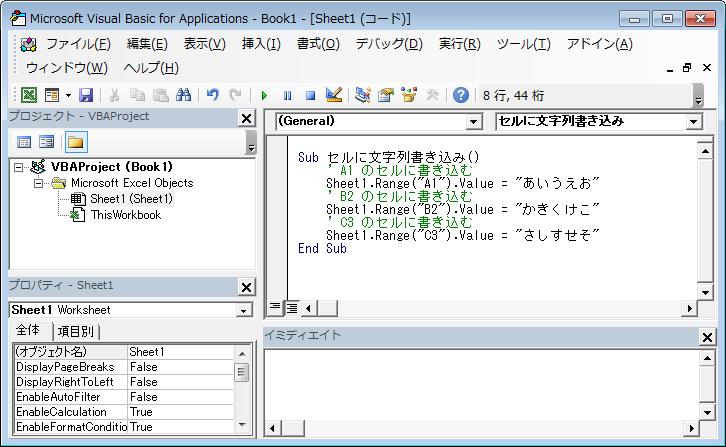This screenshot has width=726, height=447.
Task: Click the View Microsoft Excel icon
Action: 29,95
